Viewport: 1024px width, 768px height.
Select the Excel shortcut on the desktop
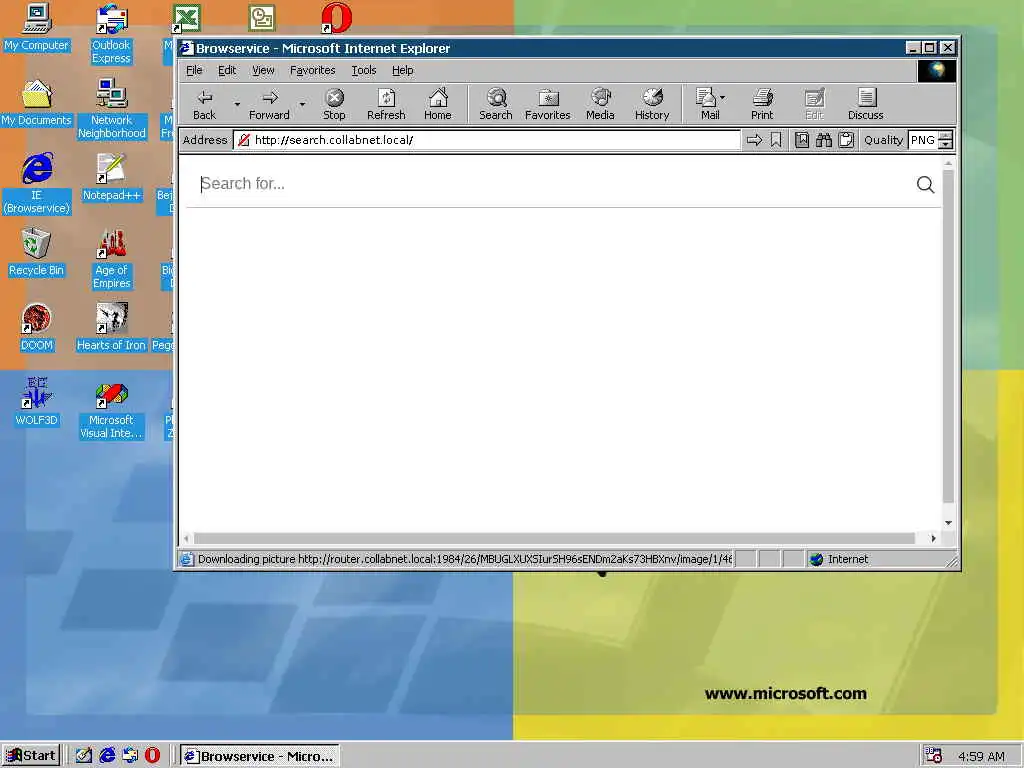tap(186, 18)
